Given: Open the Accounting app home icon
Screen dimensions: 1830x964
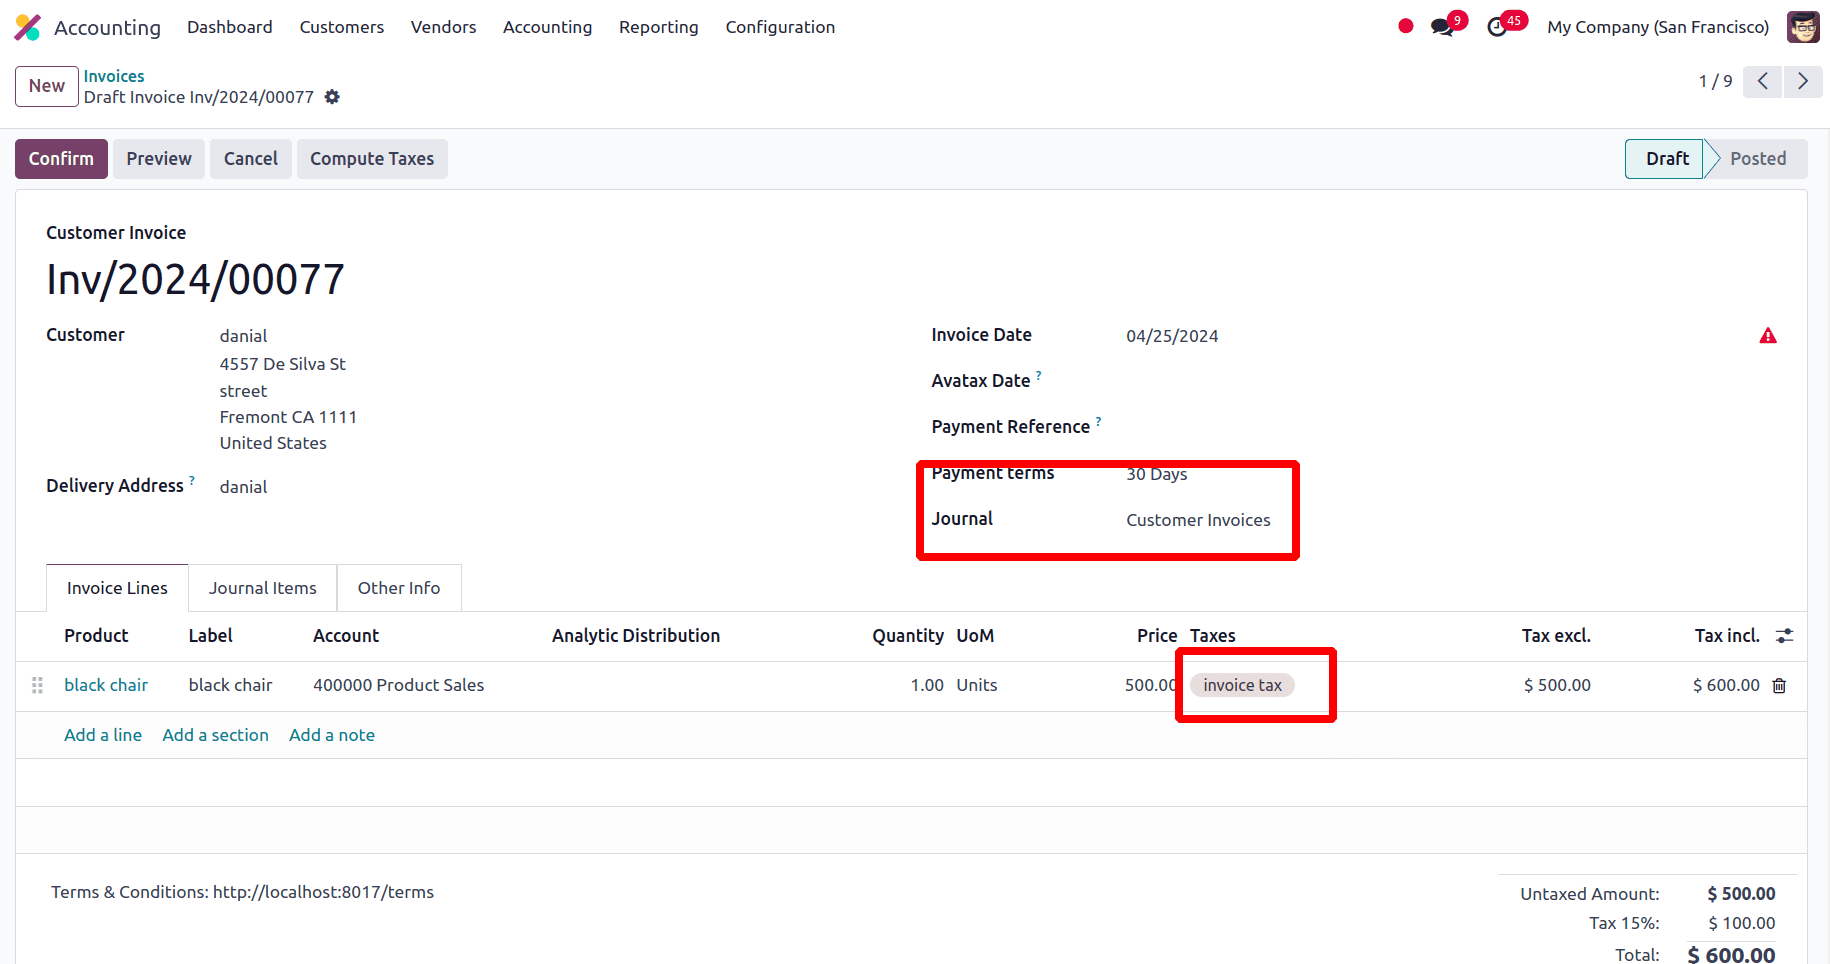Looking at the screenshot, I should (28, 27).
